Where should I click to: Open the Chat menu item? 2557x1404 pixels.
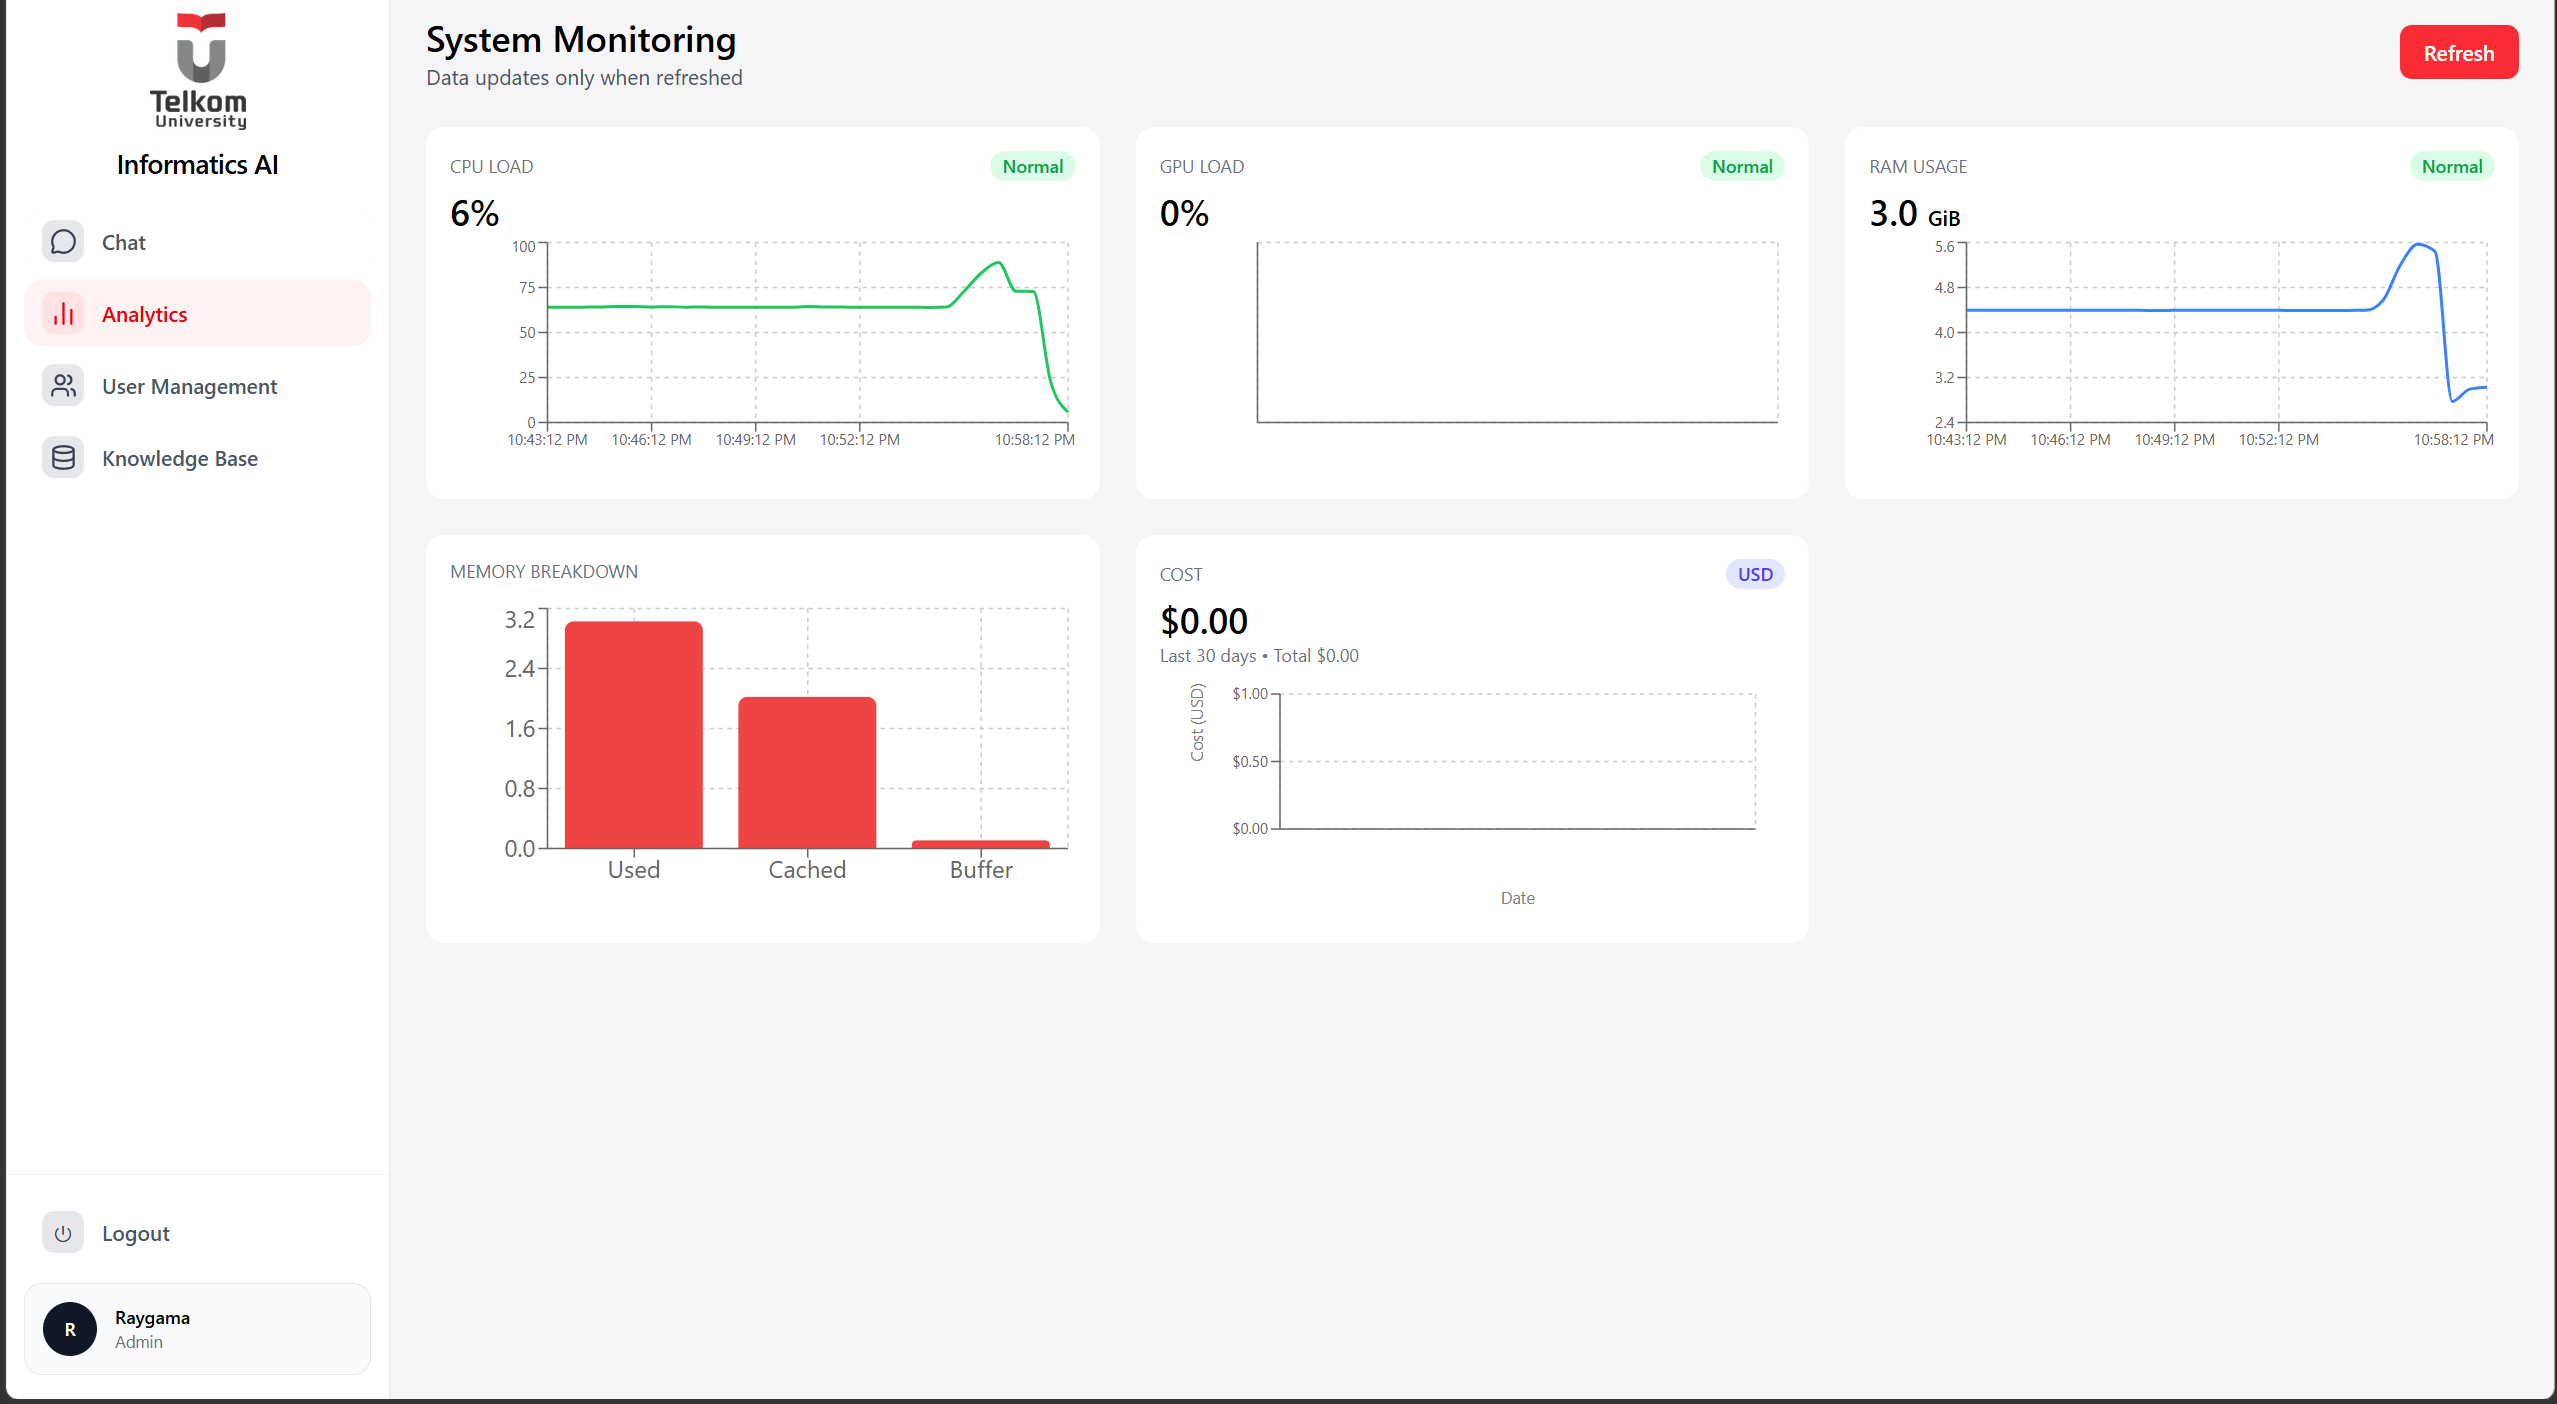pos(197,242)
